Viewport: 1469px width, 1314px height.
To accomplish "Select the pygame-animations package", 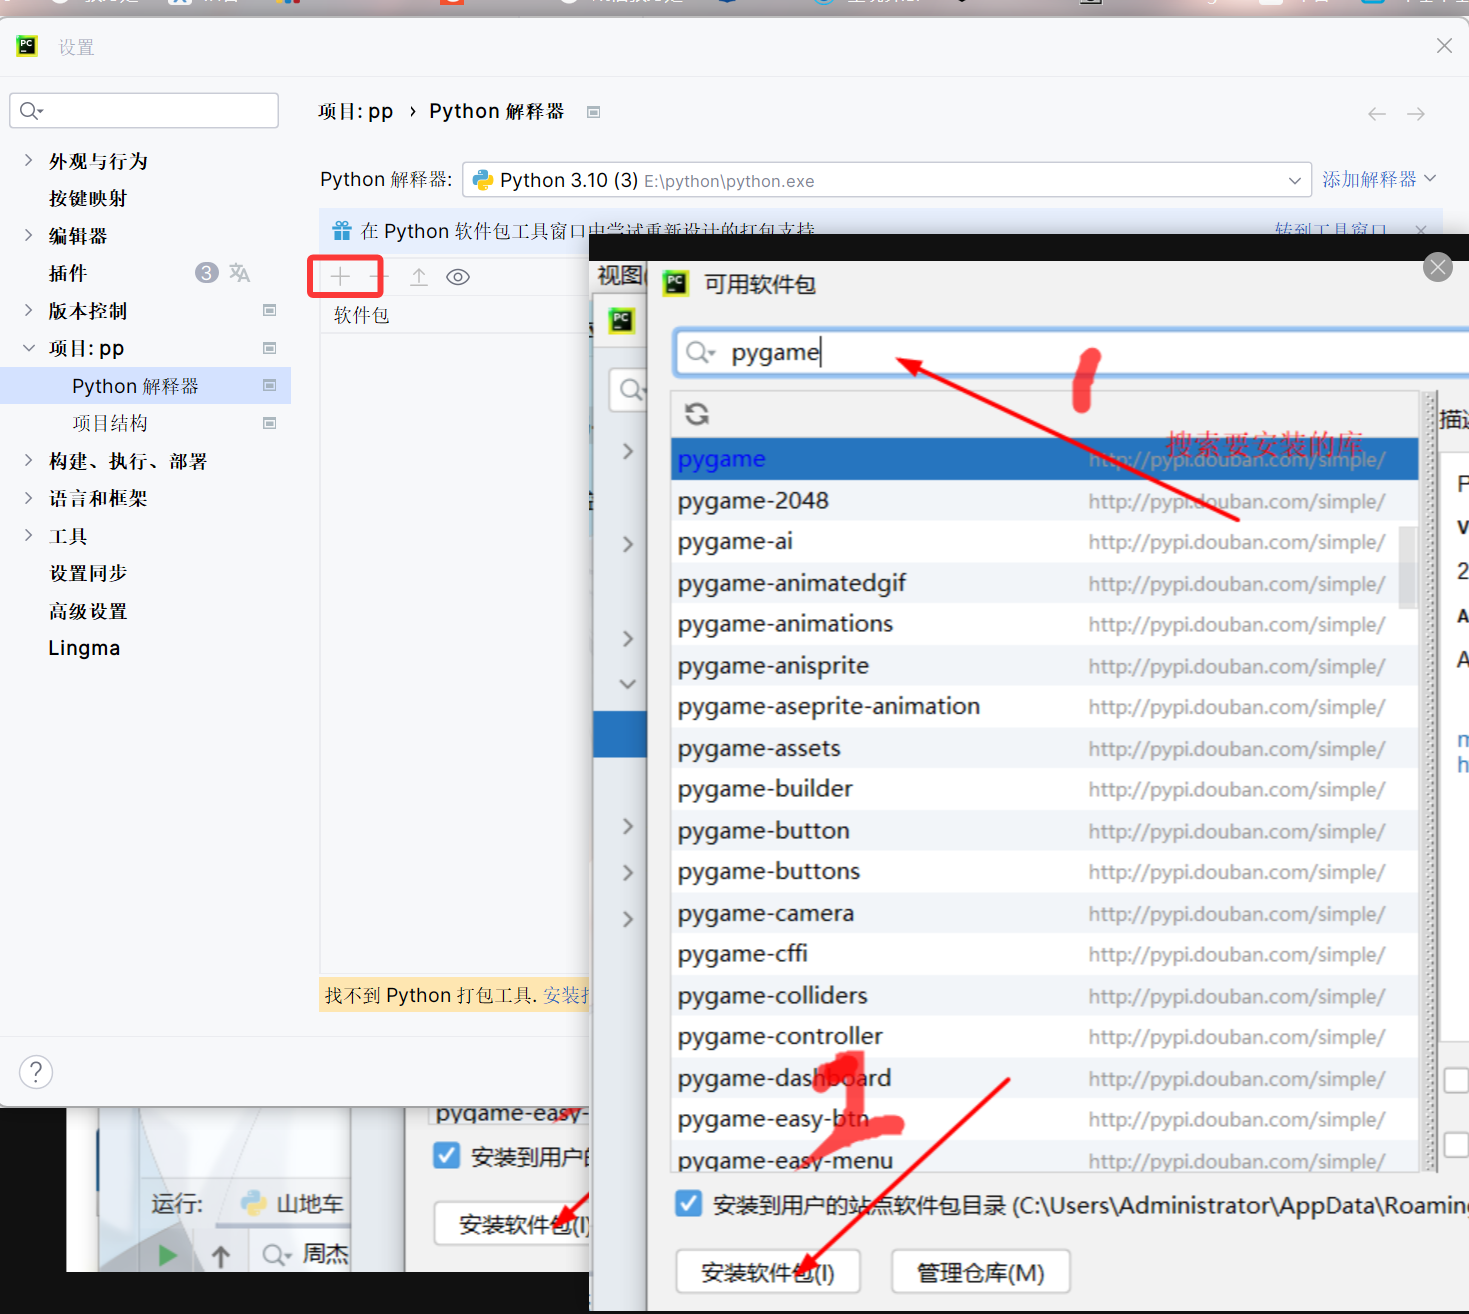I will [x=1044, y=624].
